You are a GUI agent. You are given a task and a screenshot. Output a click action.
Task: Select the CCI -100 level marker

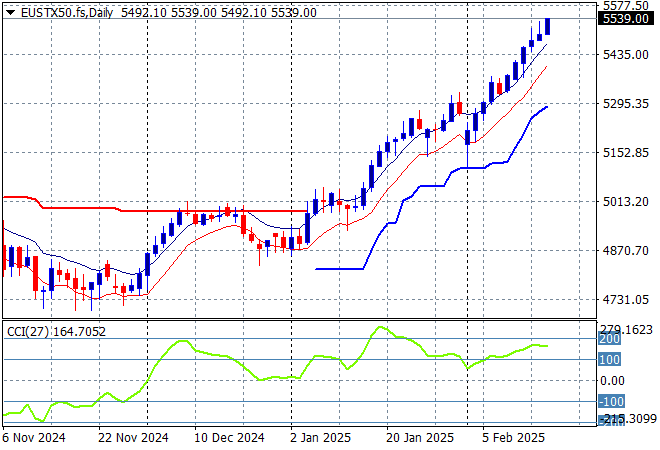pos(611,402)
